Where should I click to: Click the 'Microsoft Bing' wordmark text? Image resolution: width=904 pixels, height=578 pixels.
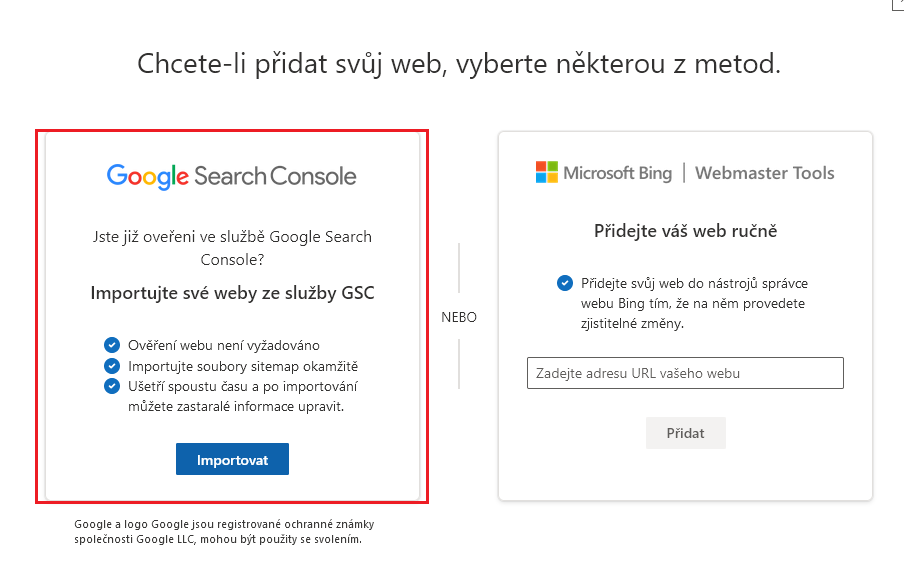(617, 173)
